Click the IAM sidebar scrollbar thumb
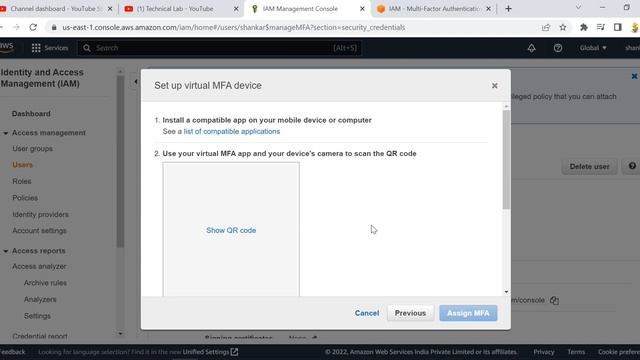640x360 pixels. [120, 161]
